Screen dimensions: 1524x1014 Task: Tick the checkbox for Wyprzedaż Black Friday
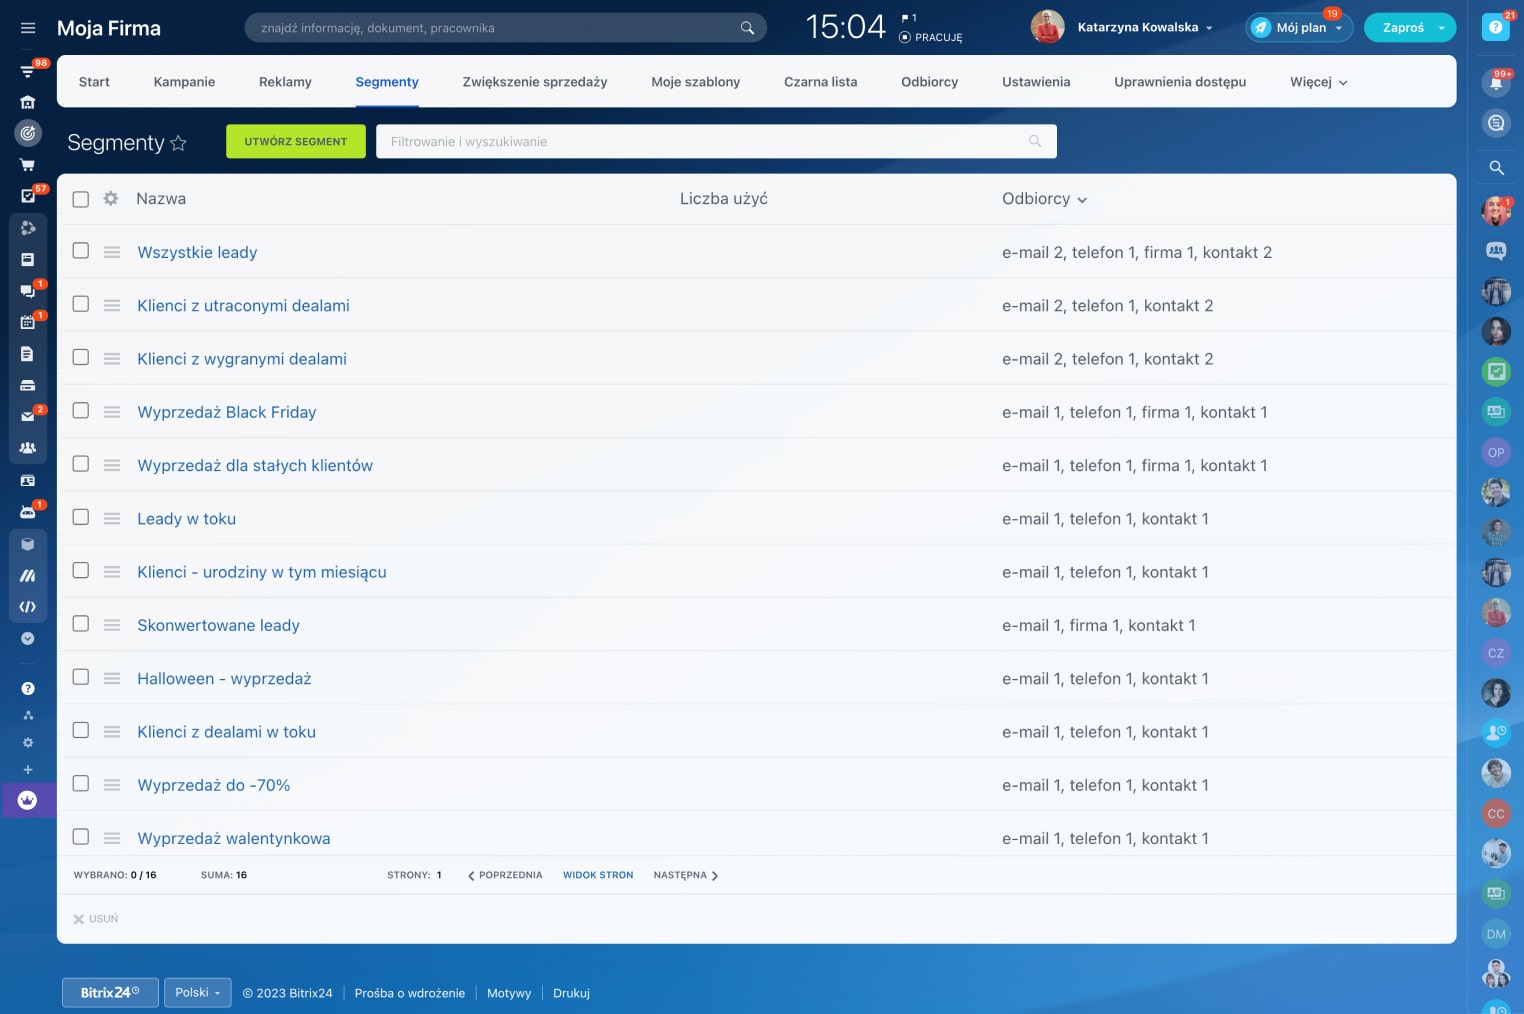(x=81, y=411)
